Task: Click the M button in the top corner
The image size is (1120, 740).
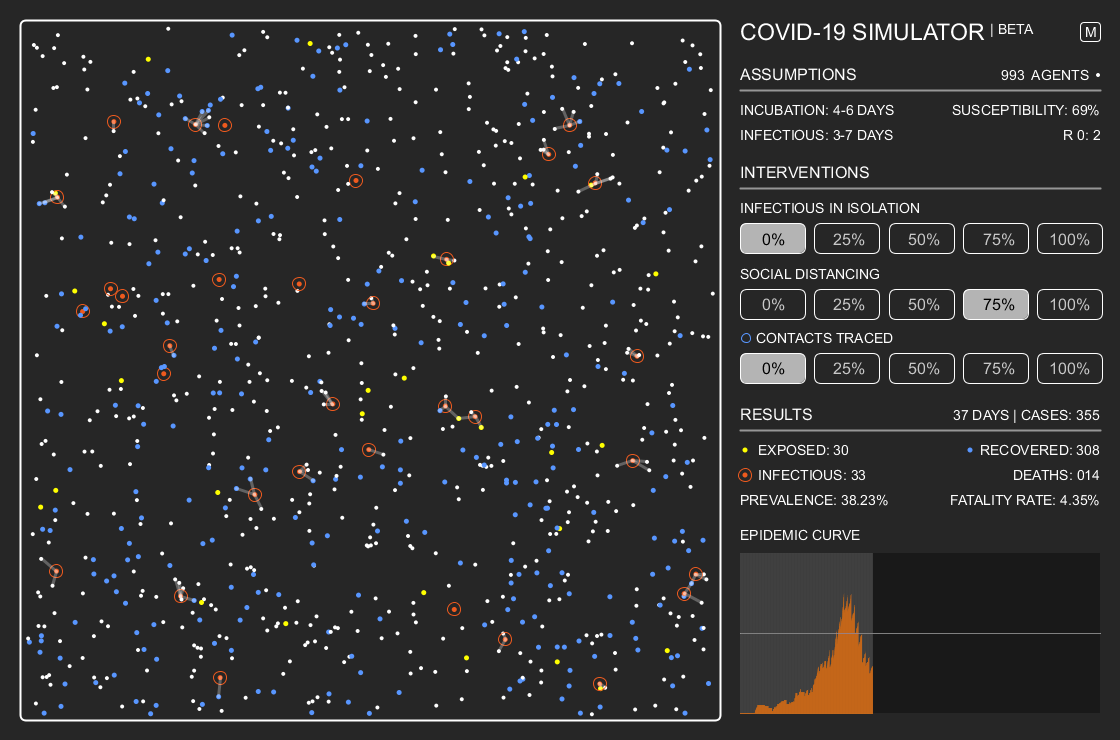Action: click(1090, 31)
